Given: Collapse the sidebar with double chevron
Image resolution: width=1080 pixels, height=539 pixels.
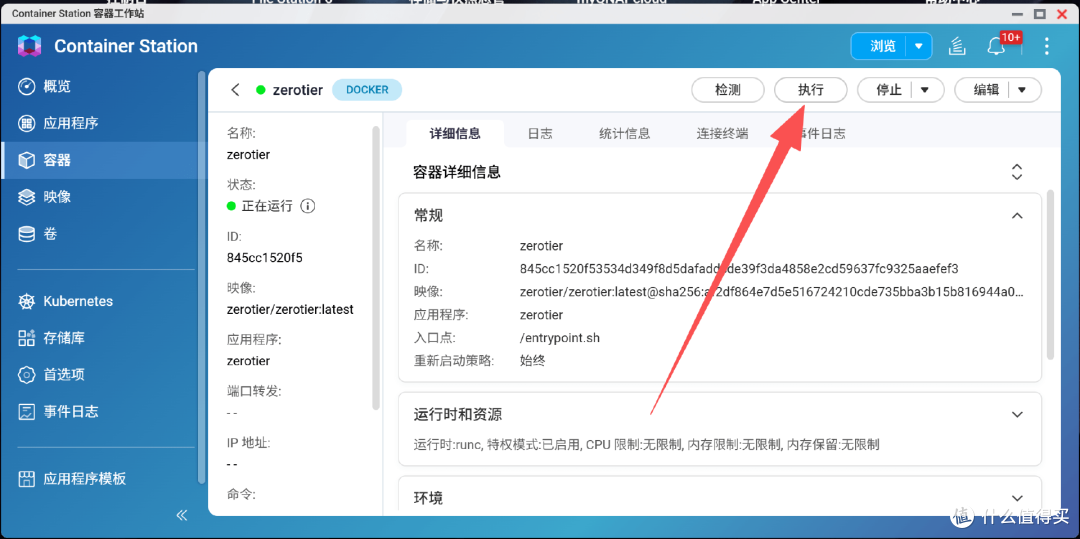Looking at the screenshot, I should click(x=182, y=514).
